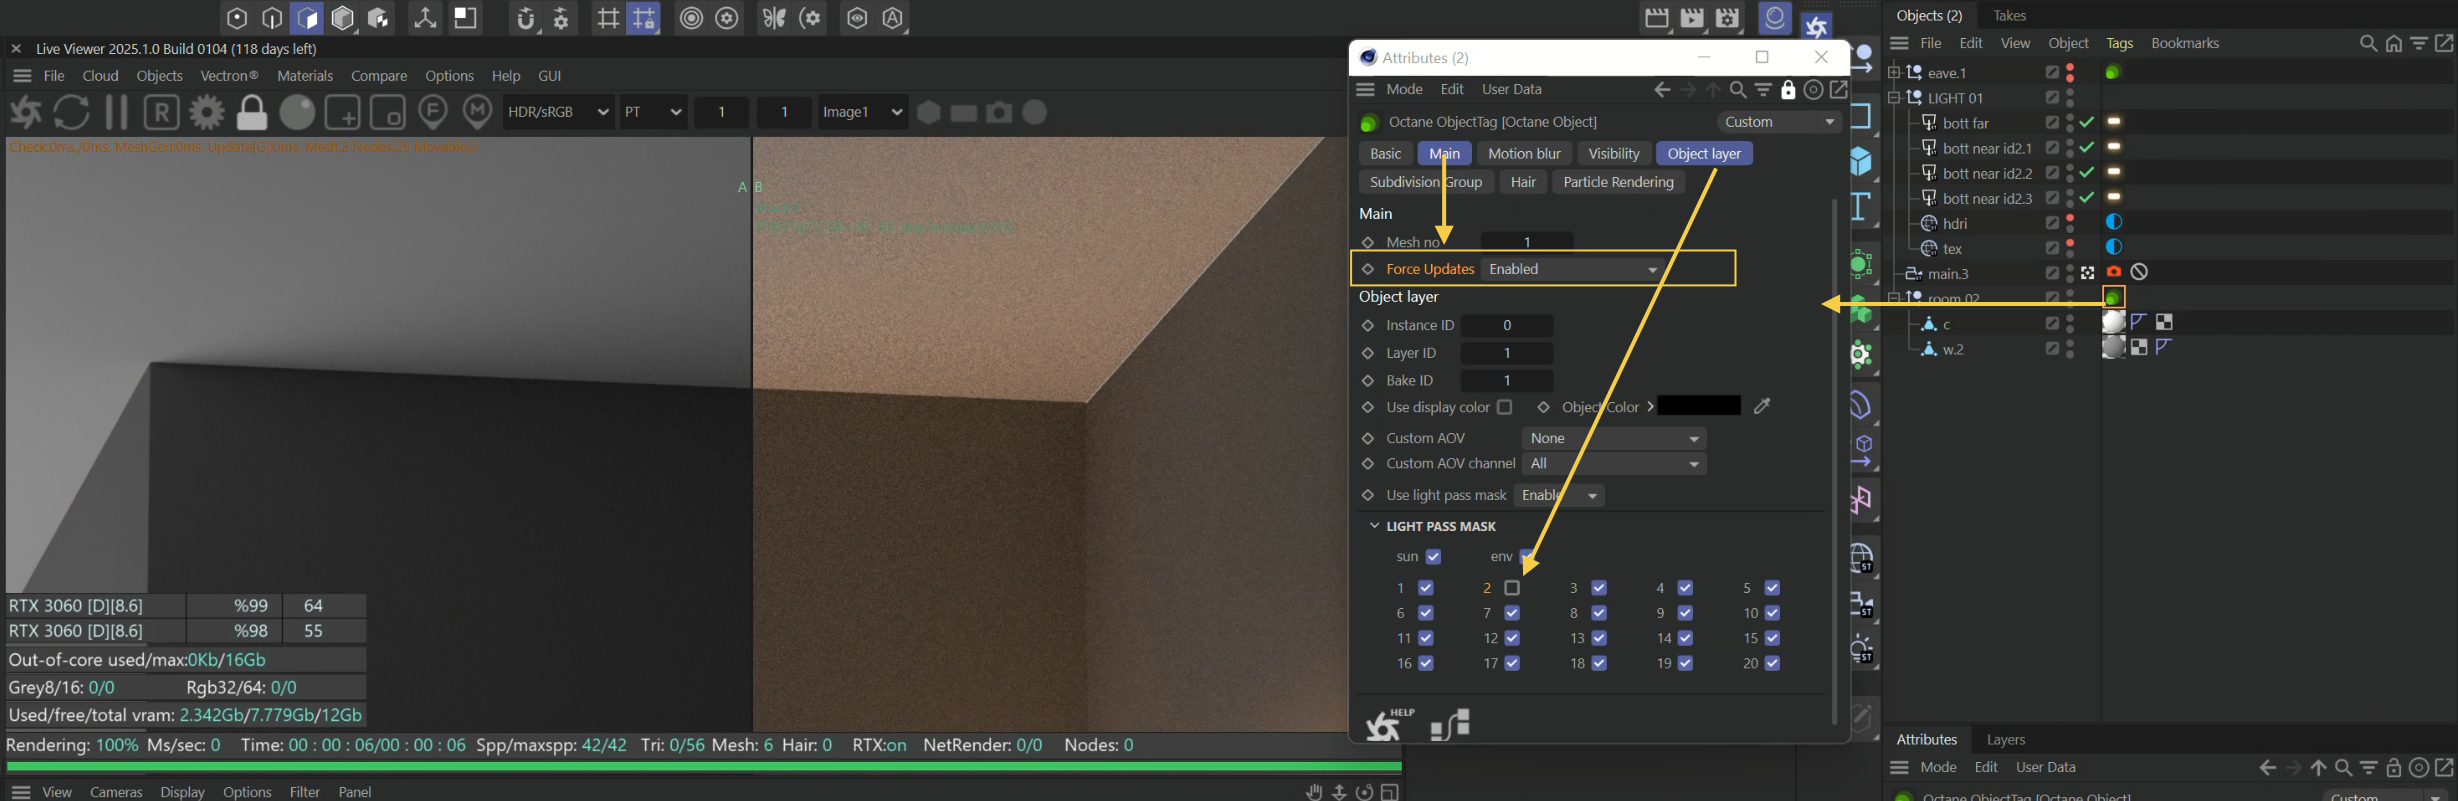2458x801 pixels.
Task: Uncheck light pass mask checkbox 10
Action: (x=1772, y=613)
